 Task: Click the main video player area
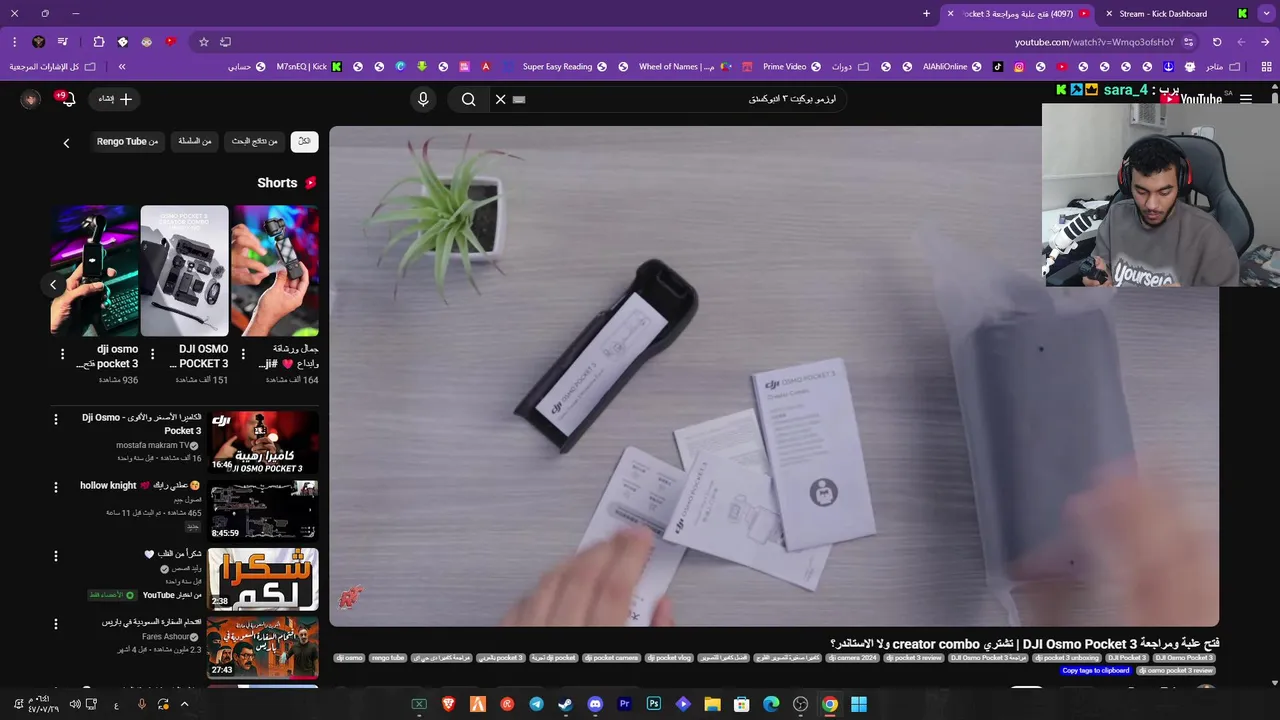[774, 376]
